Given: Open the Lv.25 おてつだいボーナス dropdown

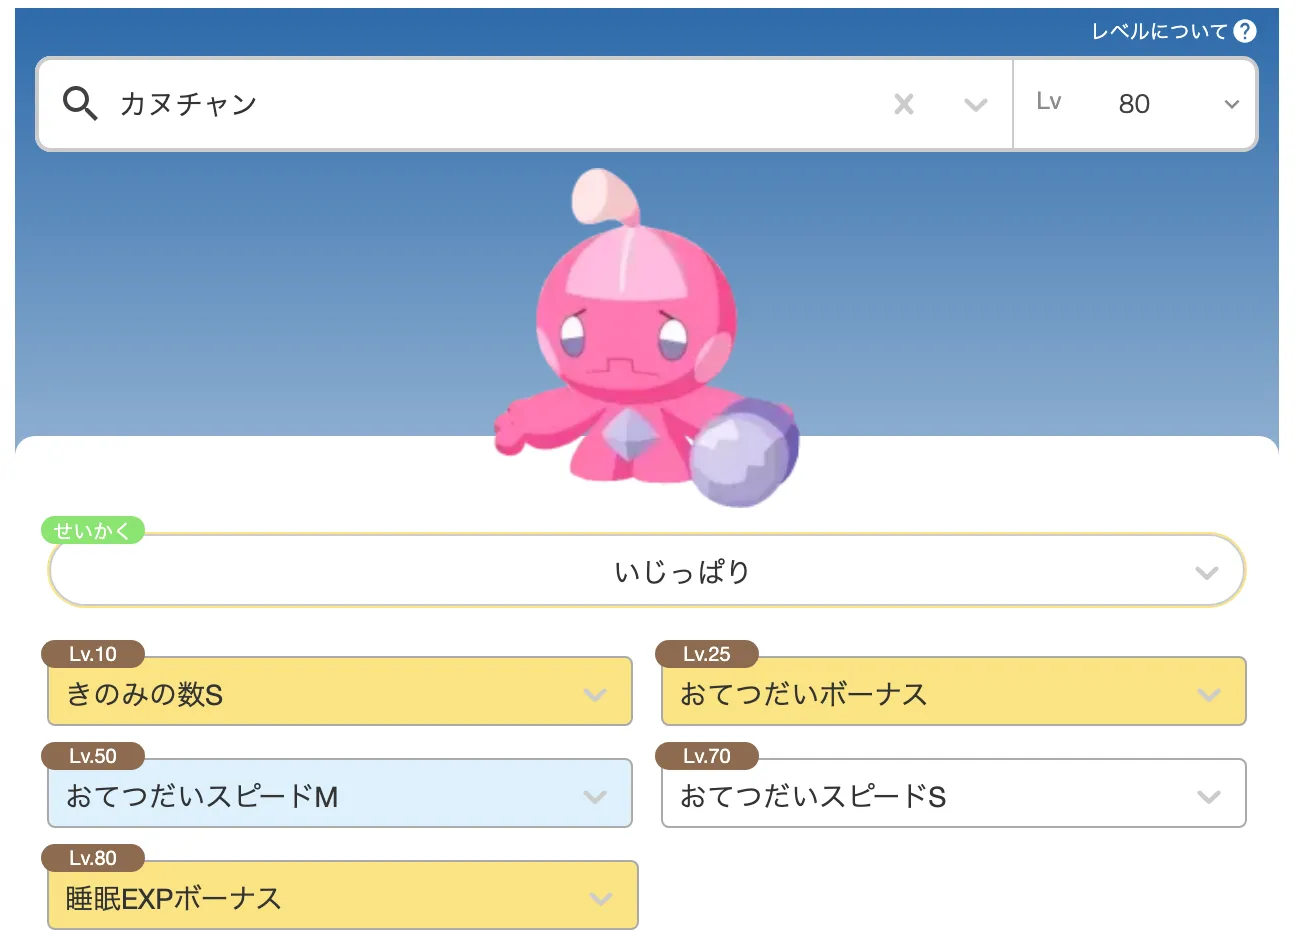Looking at the screenshot, I should (x=954, y=691).
